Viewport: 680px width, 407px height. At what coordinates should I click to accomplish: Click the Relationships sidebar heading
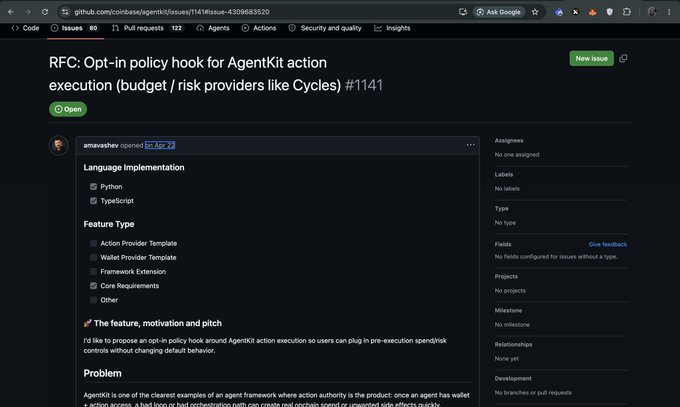pos(513,345)
